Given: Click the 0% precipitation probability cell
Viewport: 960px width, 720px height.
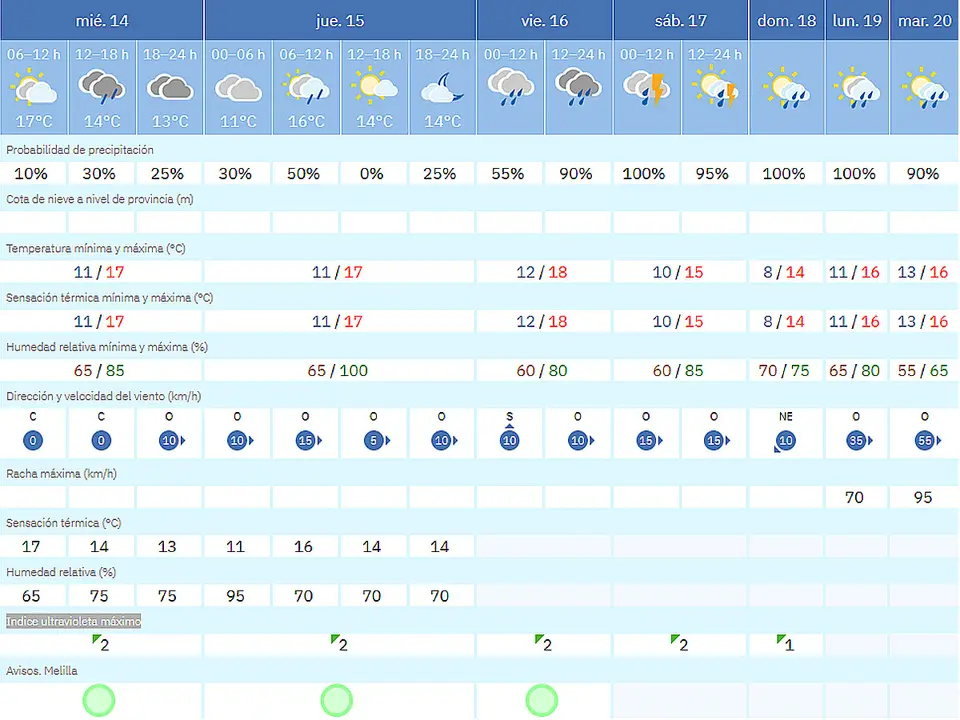Looking at the screenshot, I should pyautogui.click(x=372, y=174).
